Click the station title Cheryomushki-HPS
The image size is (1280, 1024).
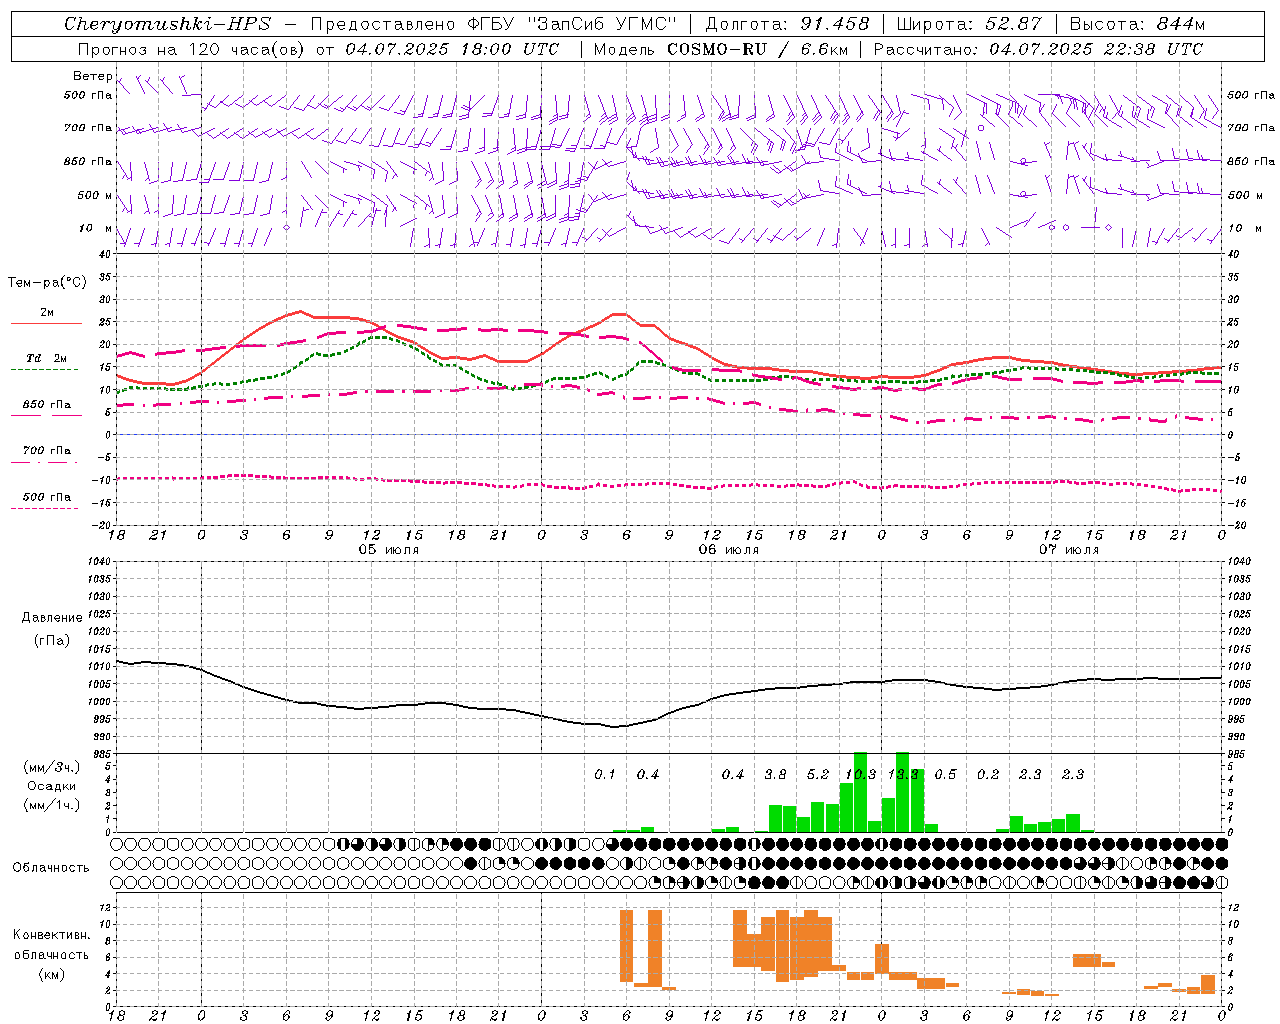[x=168, y=24]
